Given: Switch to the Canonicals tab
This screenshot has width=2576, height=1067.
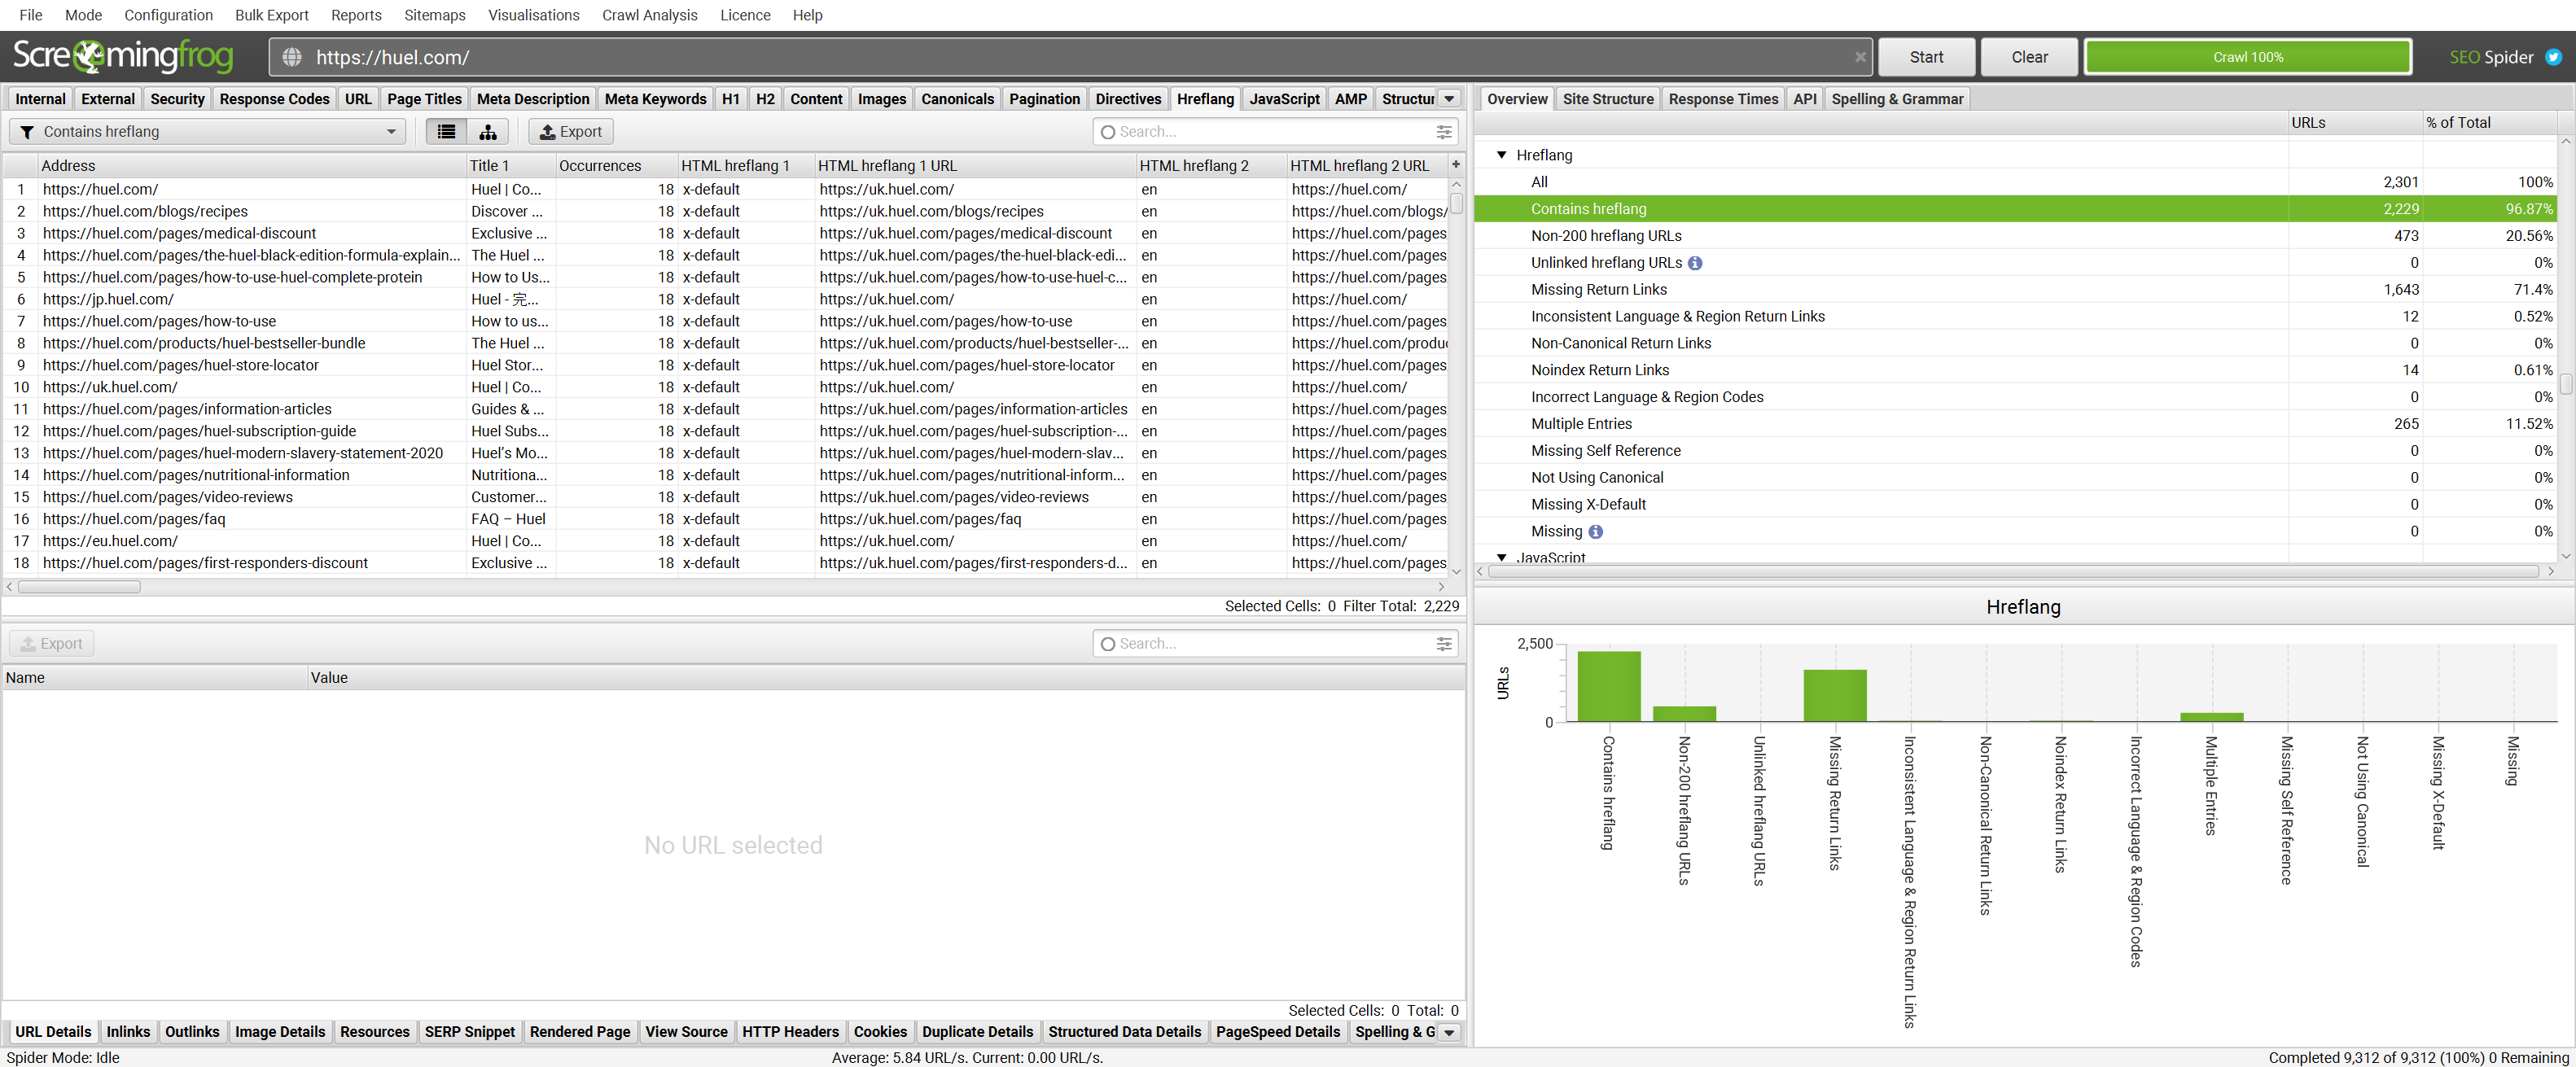Looking at the screenshot, I should (x=957, y=99).
